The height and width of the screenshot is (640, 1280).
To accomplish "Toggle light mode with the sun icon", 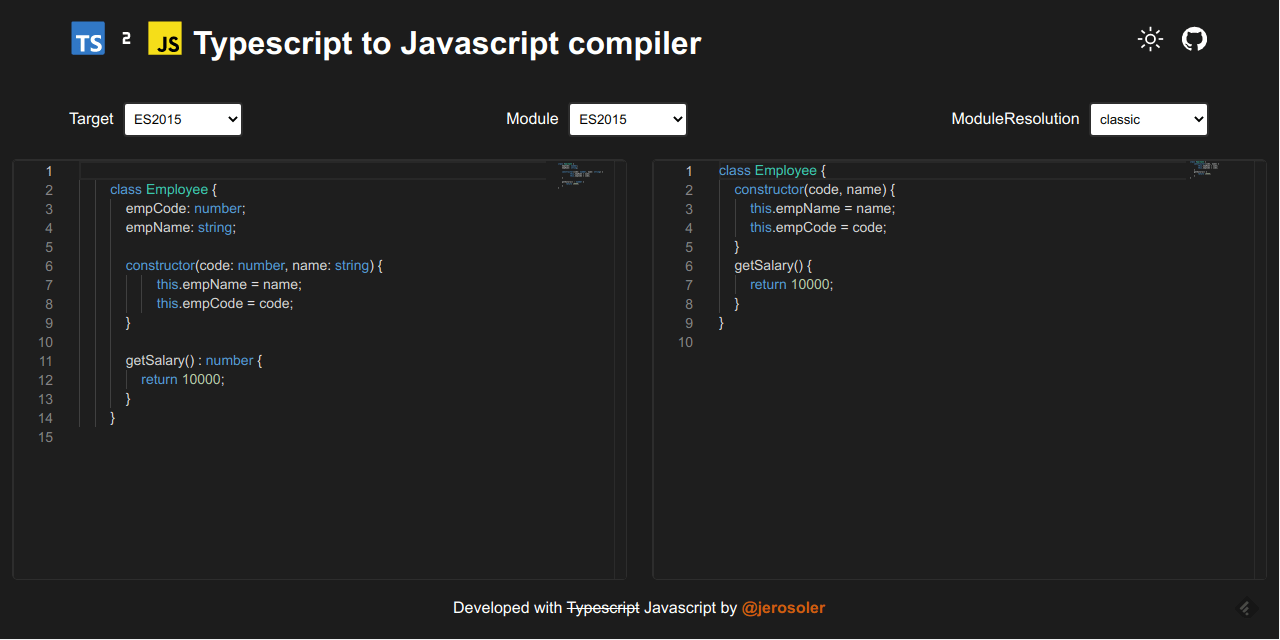I will pyautogui.click(x=1150, y=39).
